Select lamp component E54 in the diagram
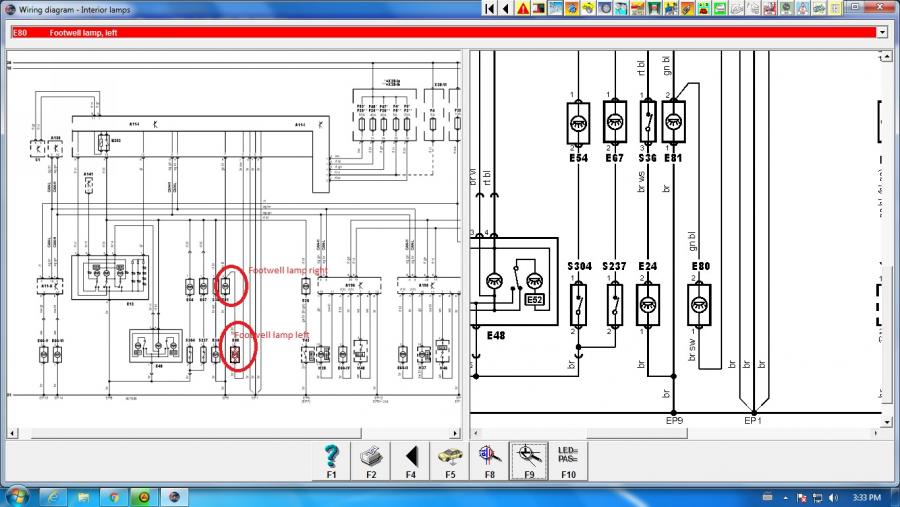The height and width of the screenshot is (507, 900). (578, 122)
